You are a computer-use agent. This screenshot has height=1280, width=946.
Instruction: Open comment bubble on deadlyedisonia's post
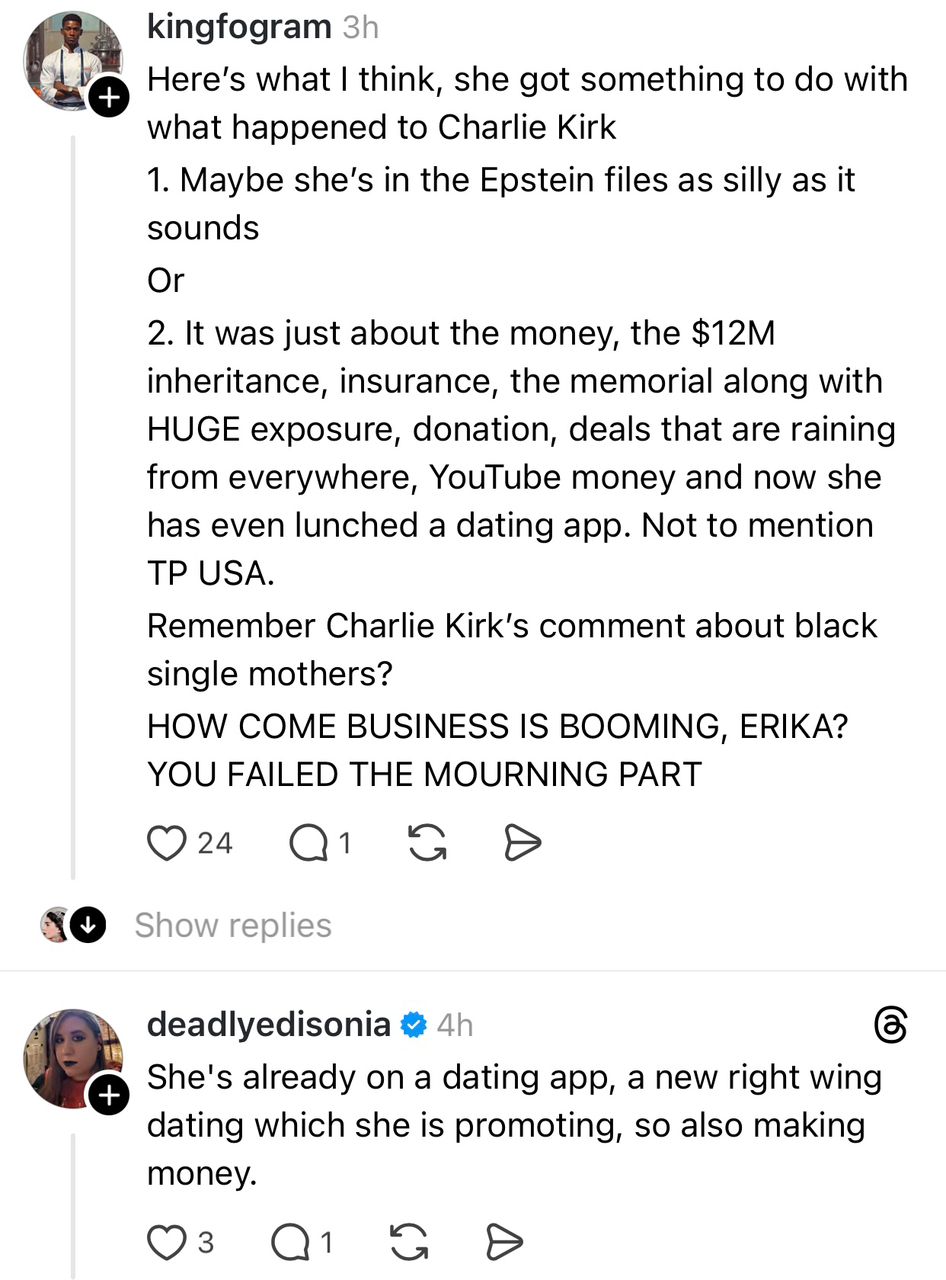pyautogui.click(x=289, y=1242)
